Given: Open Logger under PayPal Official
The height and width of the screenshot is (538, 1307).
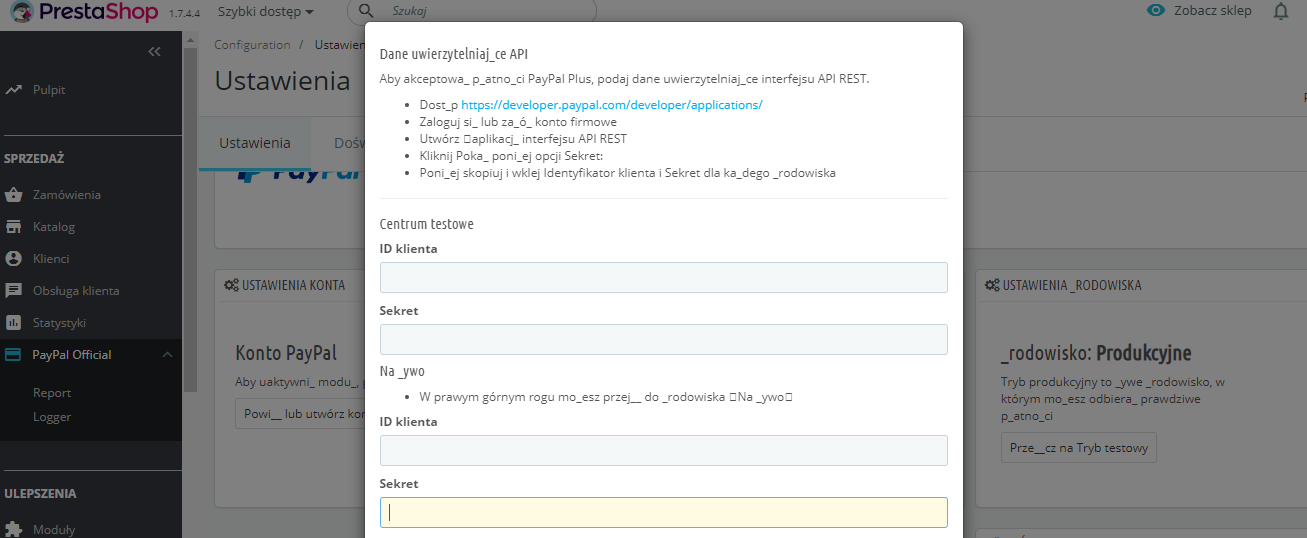Looking at the screenshot, I should click(x=52, y=417).
